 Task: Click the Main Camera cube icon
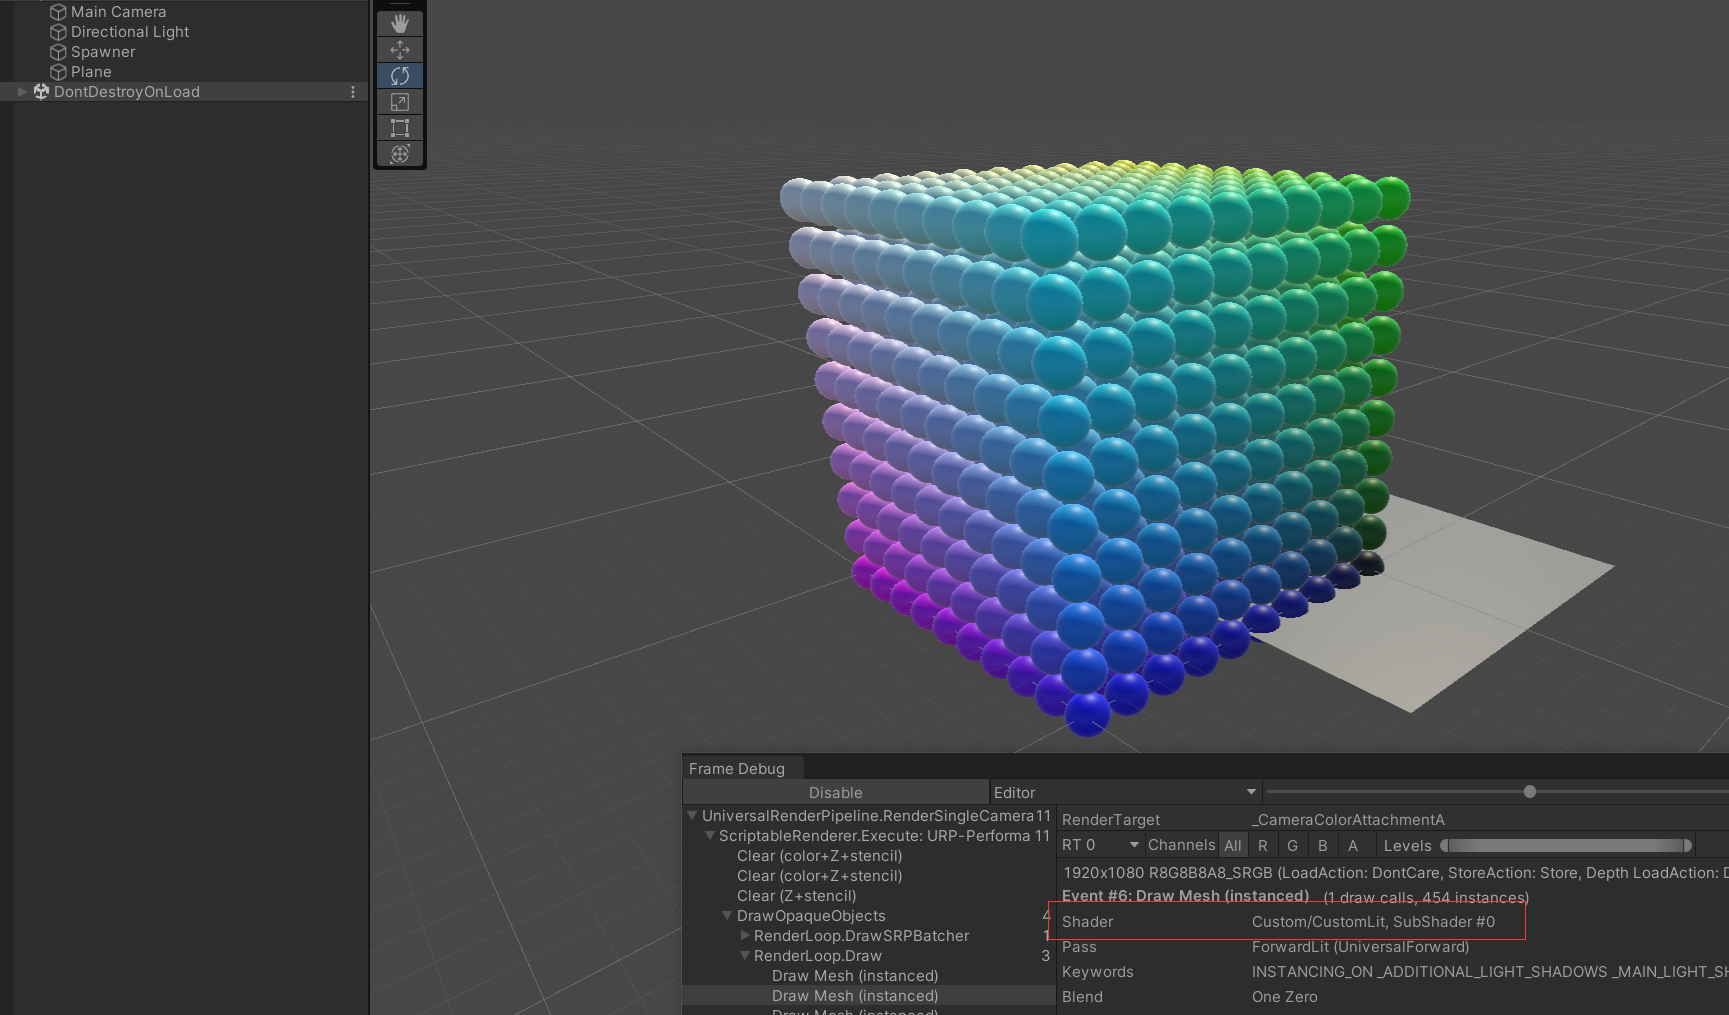click(x=57, y=11)
